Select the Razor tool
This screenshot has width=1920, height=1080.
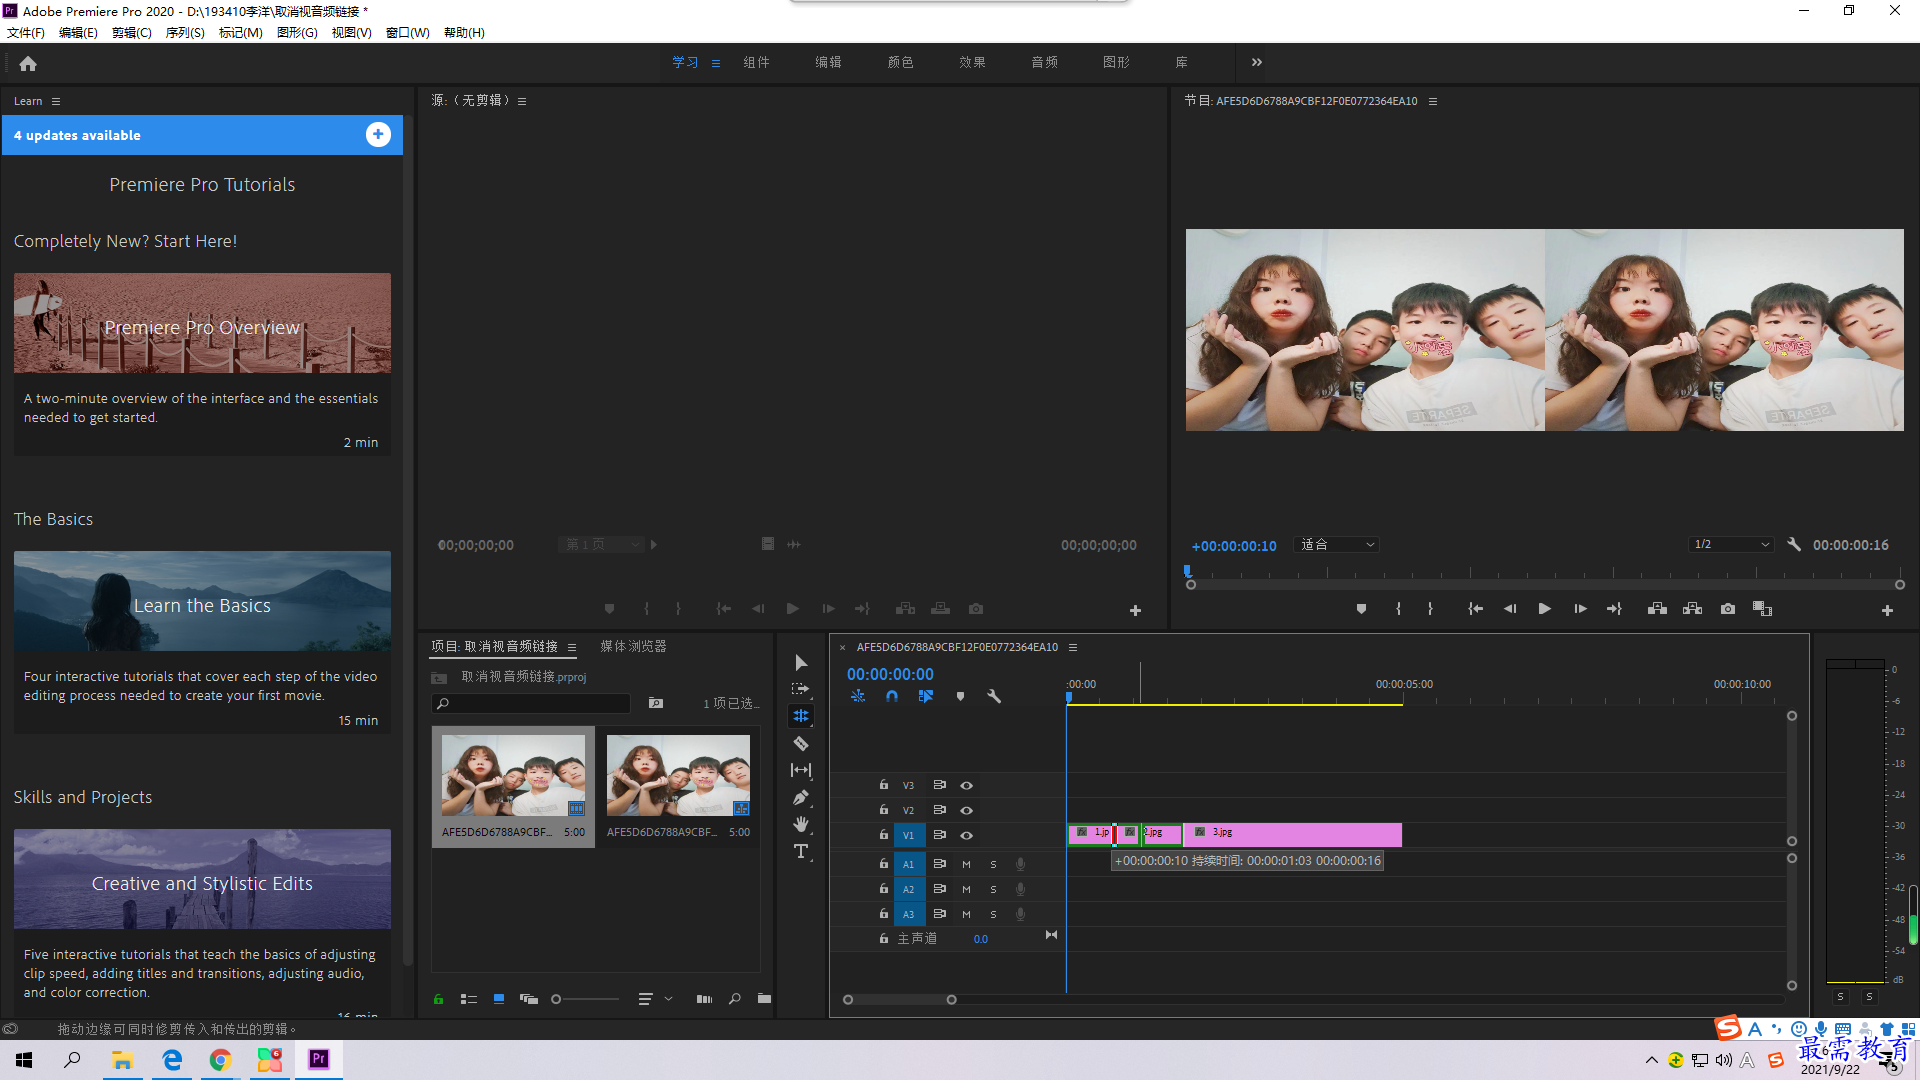pyautogui.click(x=801, y=743)
